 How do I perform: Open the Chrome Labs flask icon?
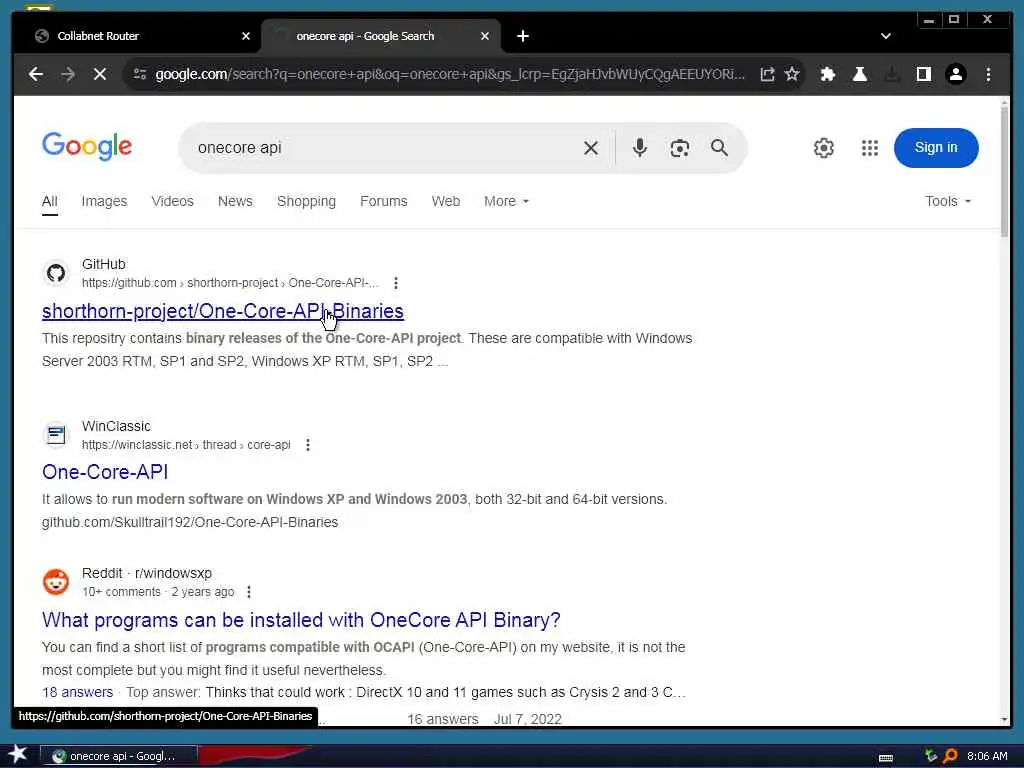859,74
